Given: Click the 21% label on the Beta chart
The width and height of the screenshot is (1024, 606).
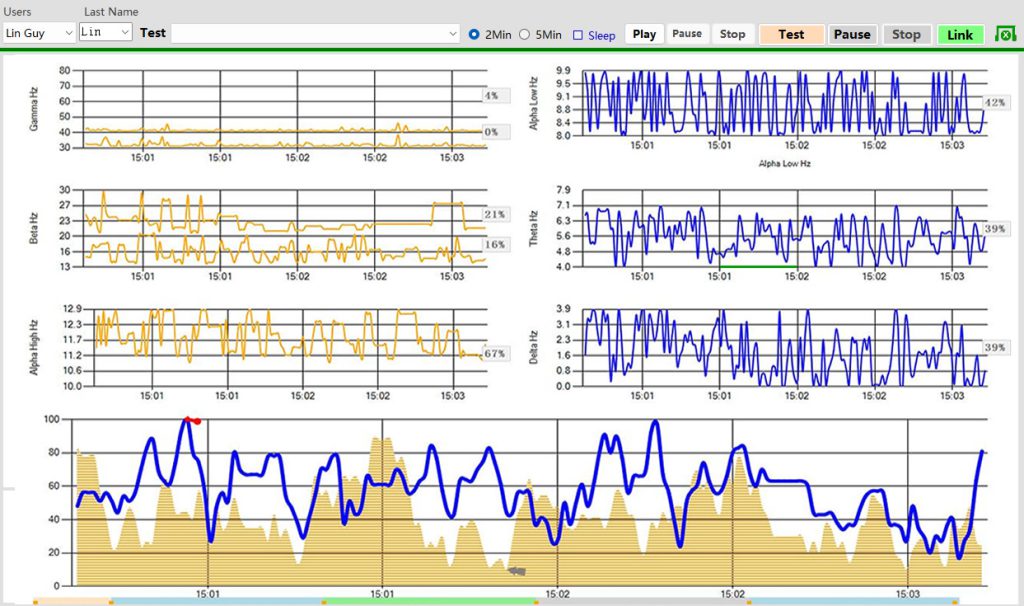Looking at the screenshot, I should pos(494,215).
